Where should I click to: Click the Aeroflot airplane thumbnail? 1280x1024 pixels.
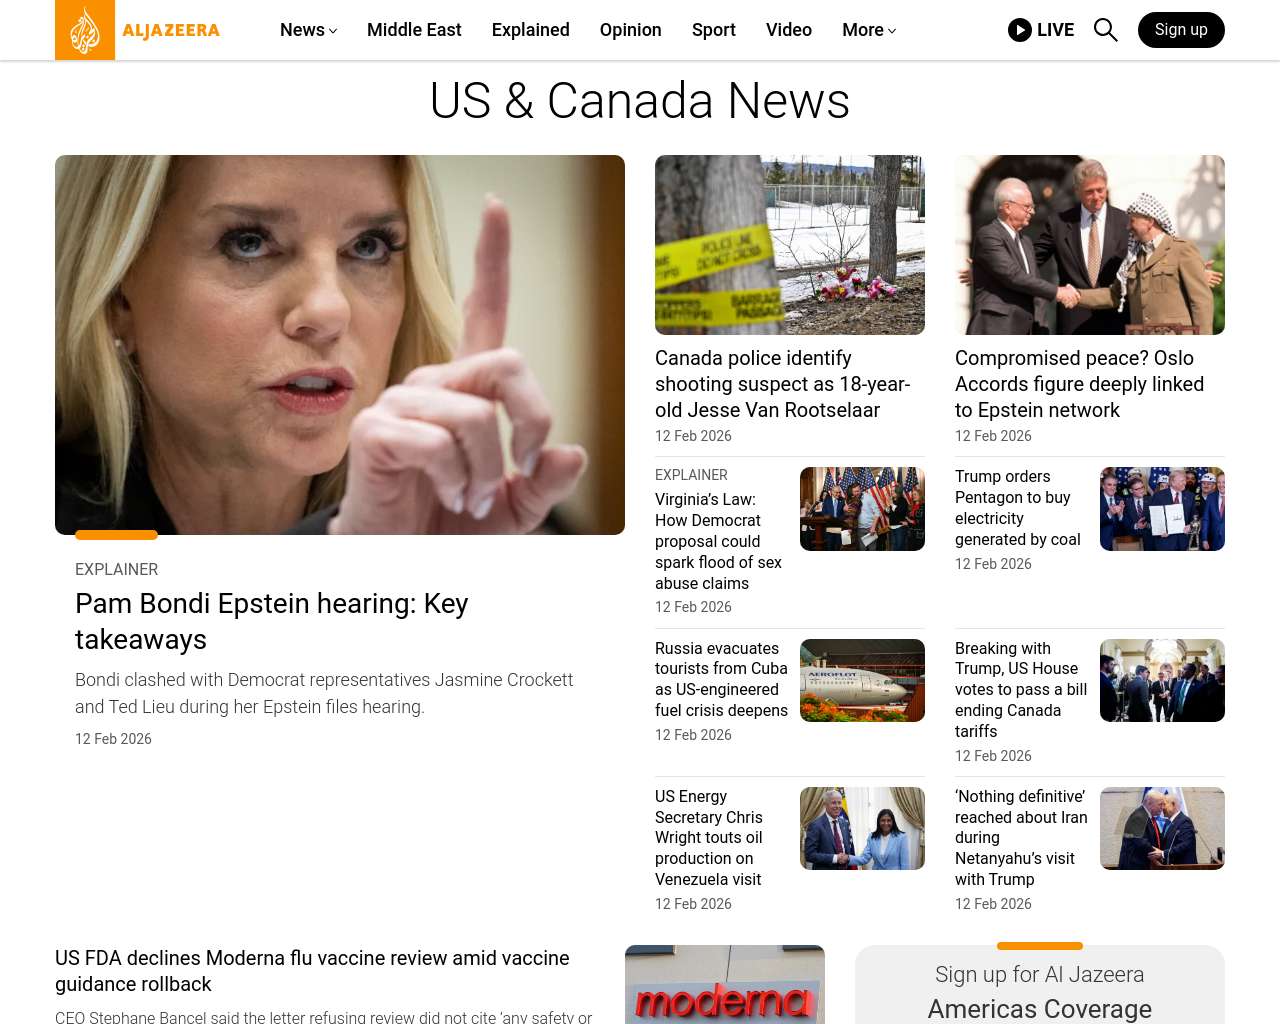click(862, 680)
